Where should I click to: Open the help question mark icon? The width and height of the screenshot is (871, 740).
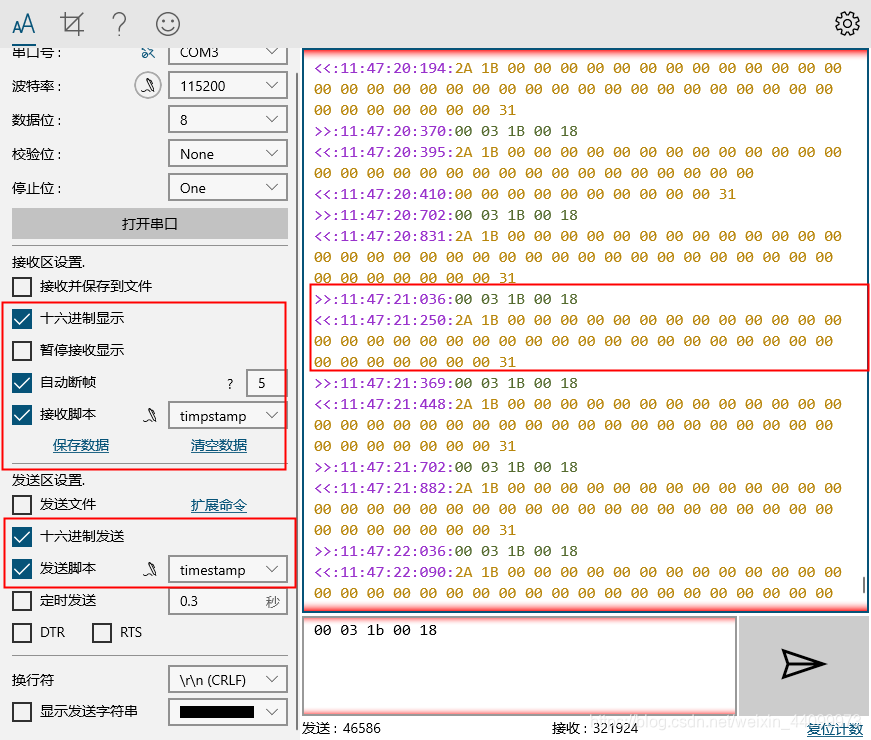pyautogui.click(x=119, y=24)
